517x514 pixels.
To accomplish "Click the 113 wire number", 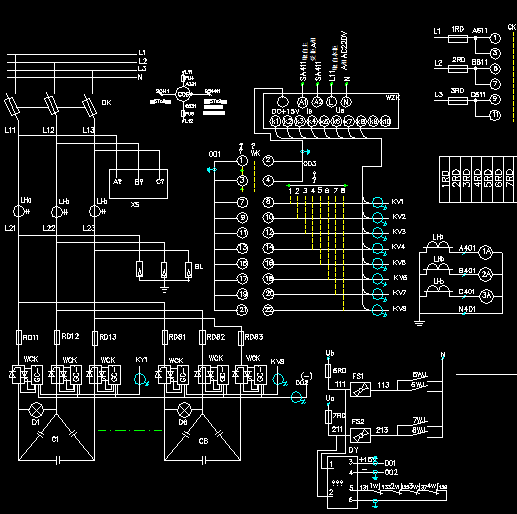I will [x=383, y=385].
